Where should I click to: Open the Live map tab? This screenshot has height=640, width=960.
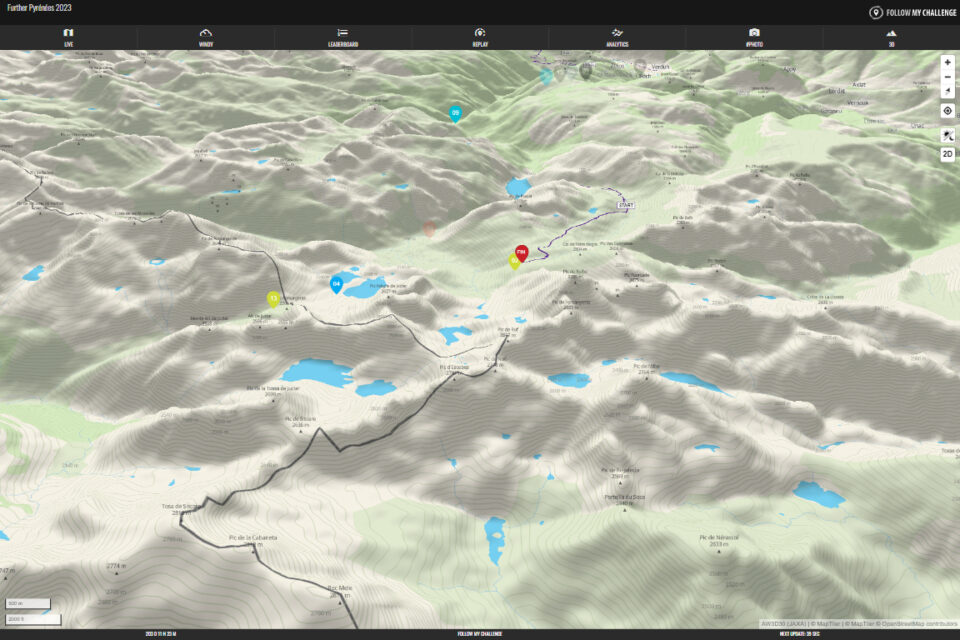coord(69,37)
